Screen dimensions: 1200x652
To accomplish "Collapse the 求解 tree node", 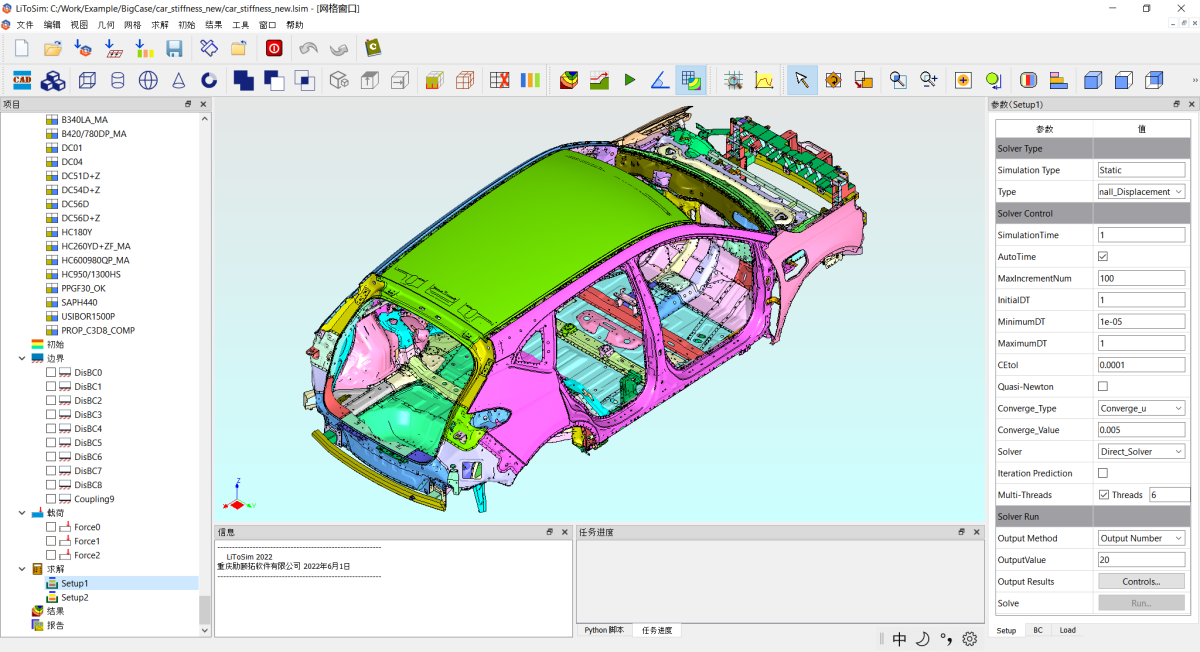I will (x=22, y=569).
